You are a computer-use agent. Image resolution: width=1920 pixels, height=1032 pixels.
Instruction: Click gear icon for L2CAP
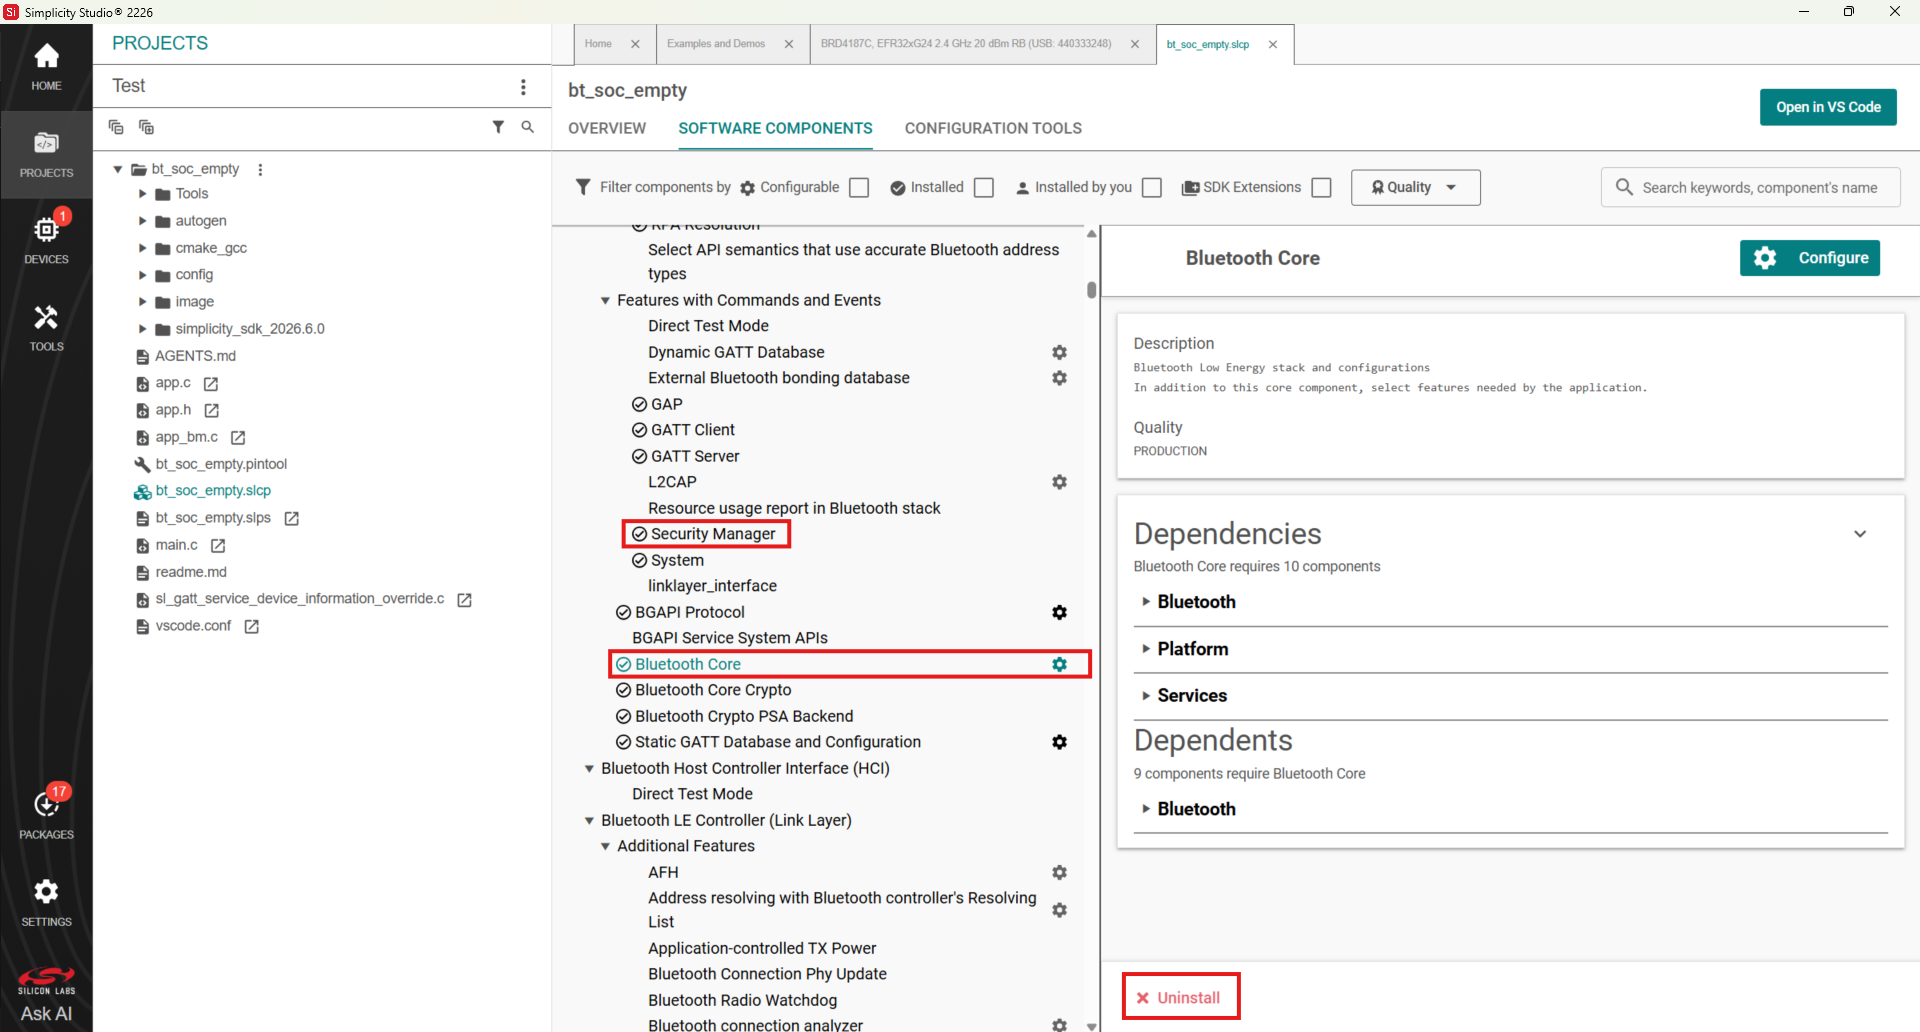[x=1059, y=482]
